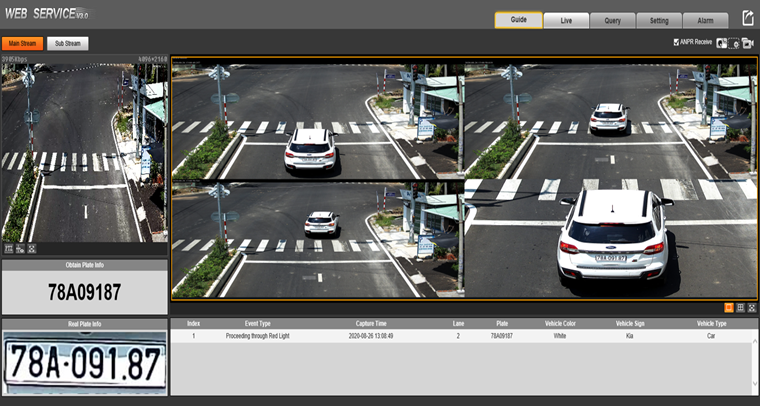This screenshot has width=760, height=406.
Task: Click fullscreen icon below snapshot panel
Action: click(x=751, y=308)
